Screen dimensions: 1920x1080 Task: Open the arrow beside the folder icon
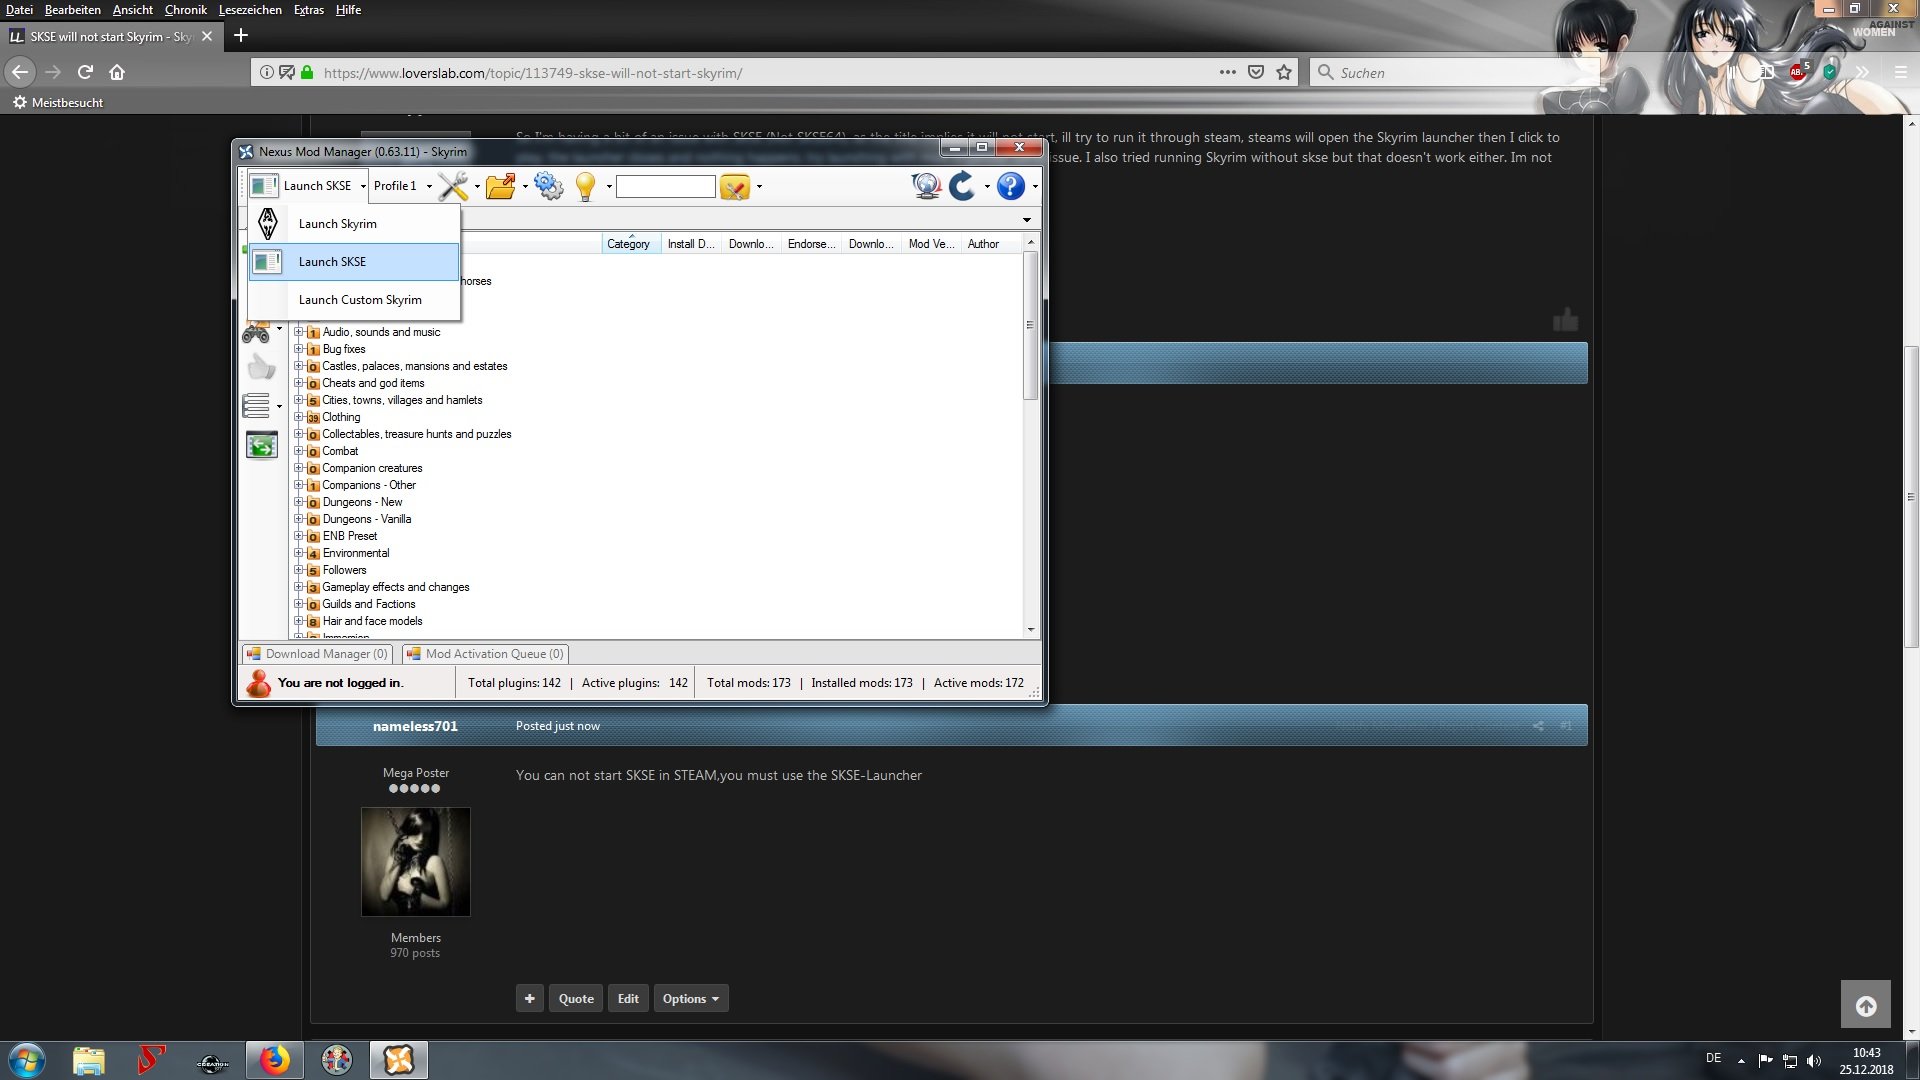click(525, 186)
